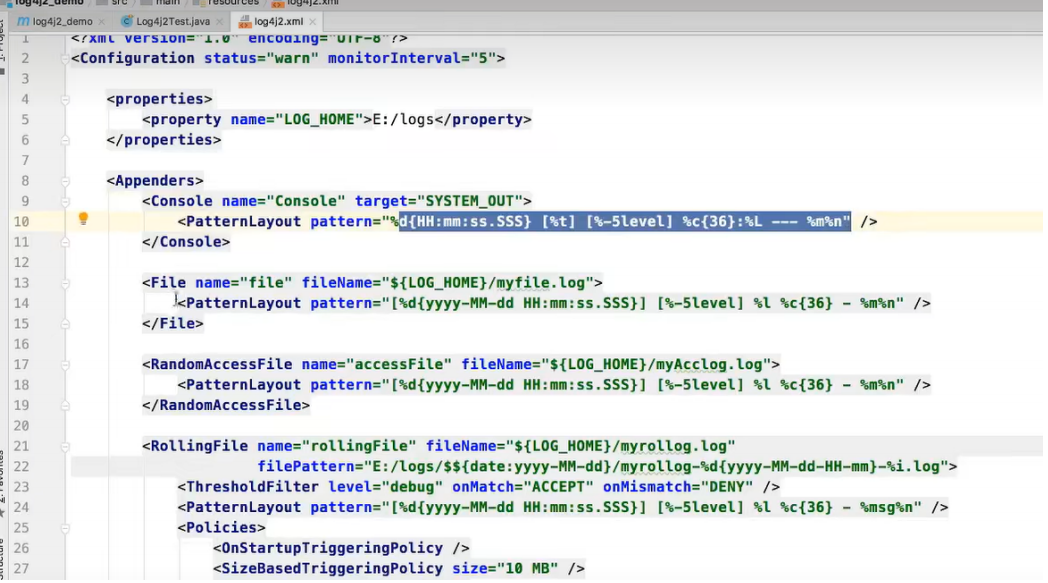Viewport: 1048px width, 583px height.
Task: Click the closing </File> tag
Action: coord(172,324)
